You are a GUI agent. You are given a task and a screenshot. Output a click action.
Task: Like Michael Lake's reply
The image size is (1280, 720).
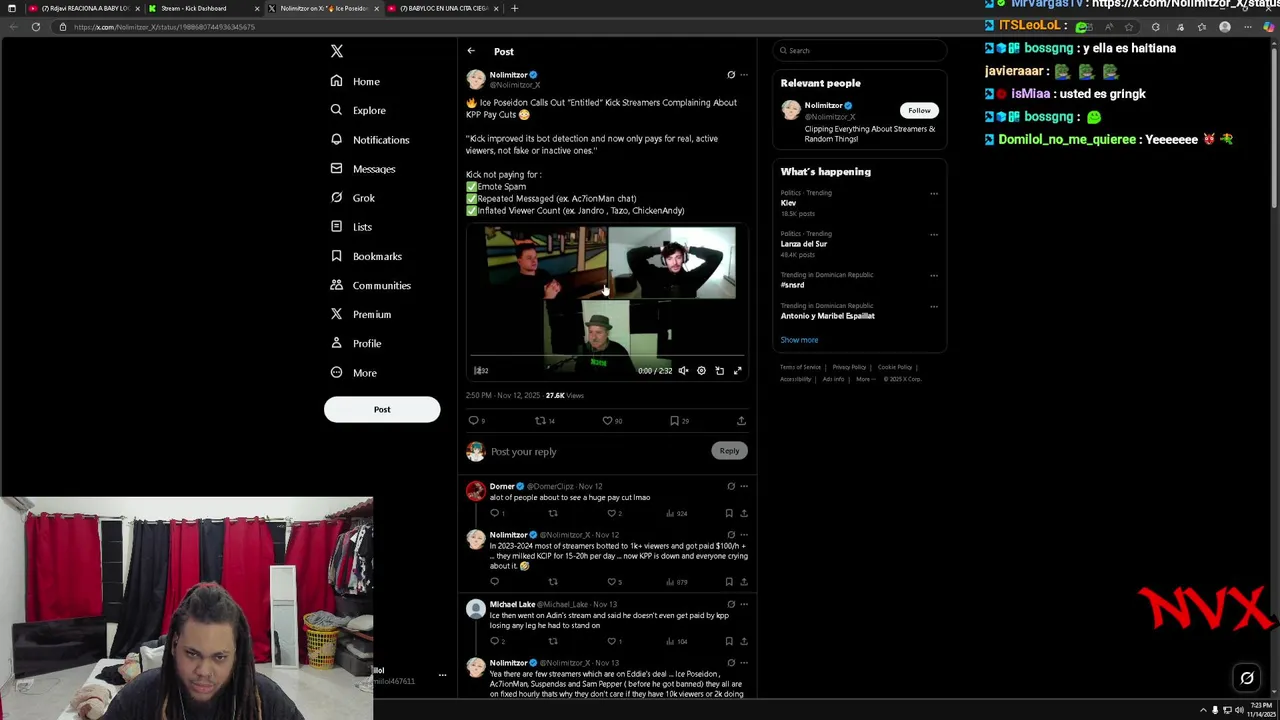(614, 641)
